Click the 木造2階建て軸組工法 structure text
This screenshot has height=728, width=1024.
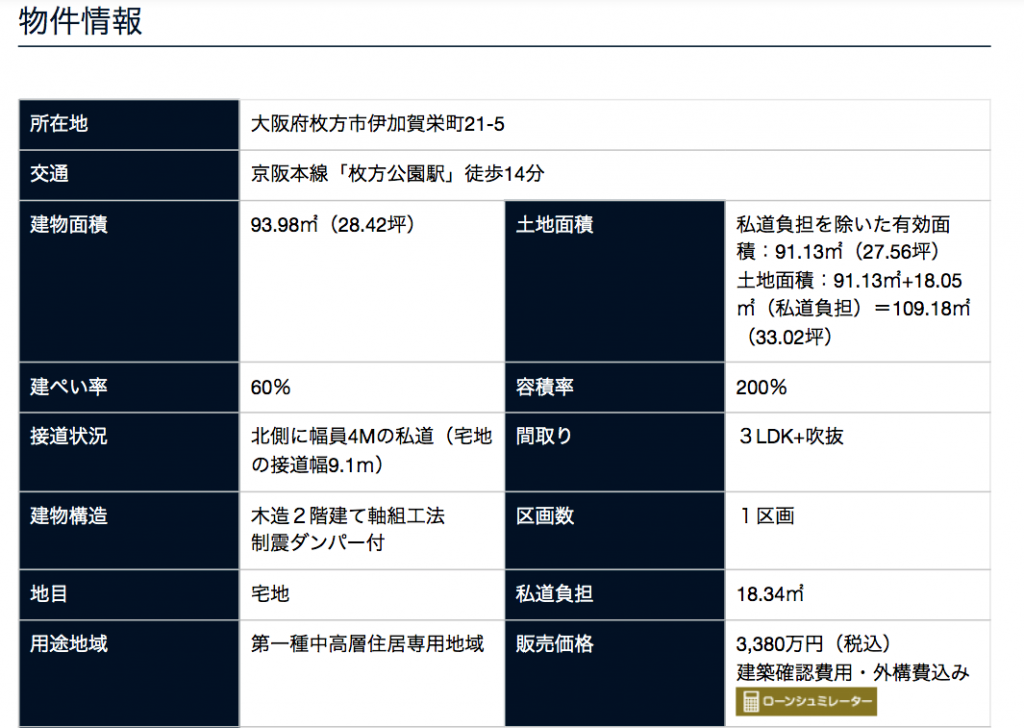[x=347, y=517]
